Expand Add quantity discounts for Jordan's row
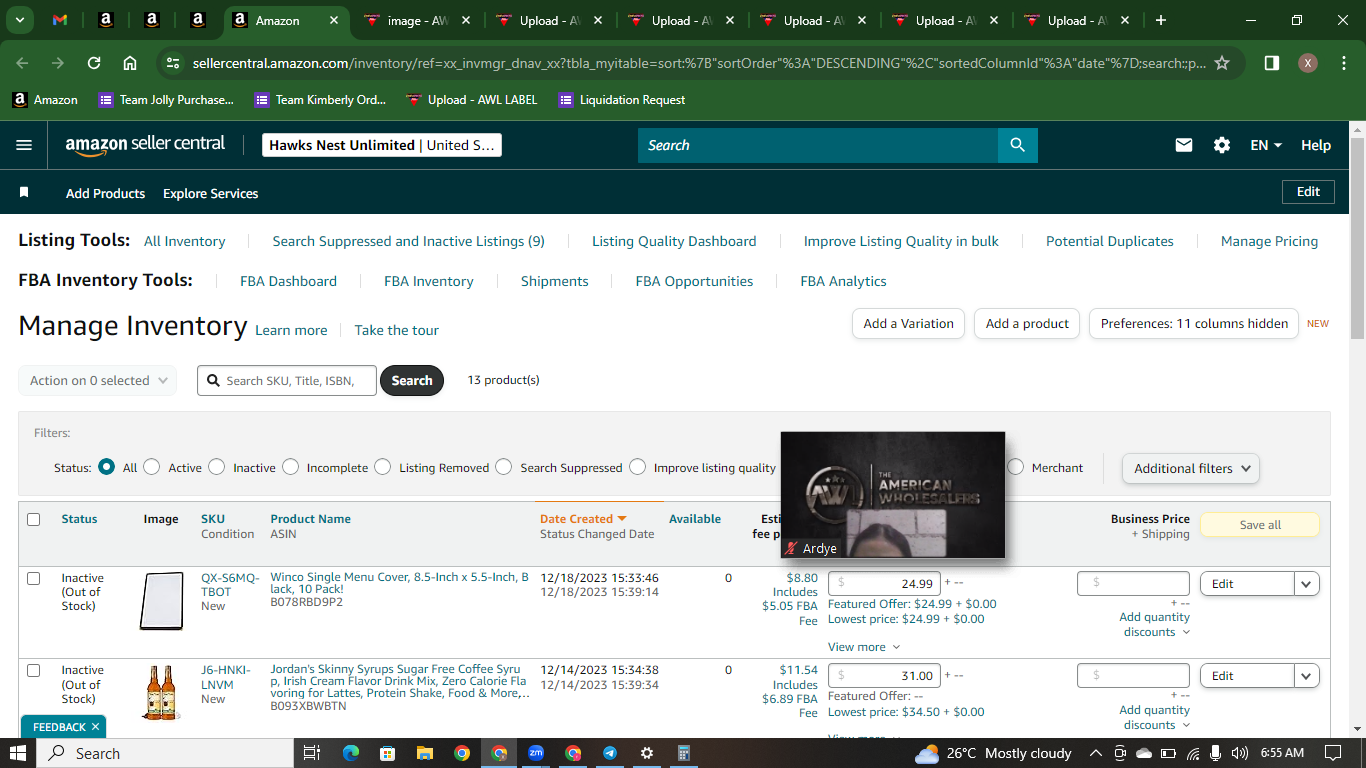Viewport: 1366px width, 768px height. (1155, 718)
